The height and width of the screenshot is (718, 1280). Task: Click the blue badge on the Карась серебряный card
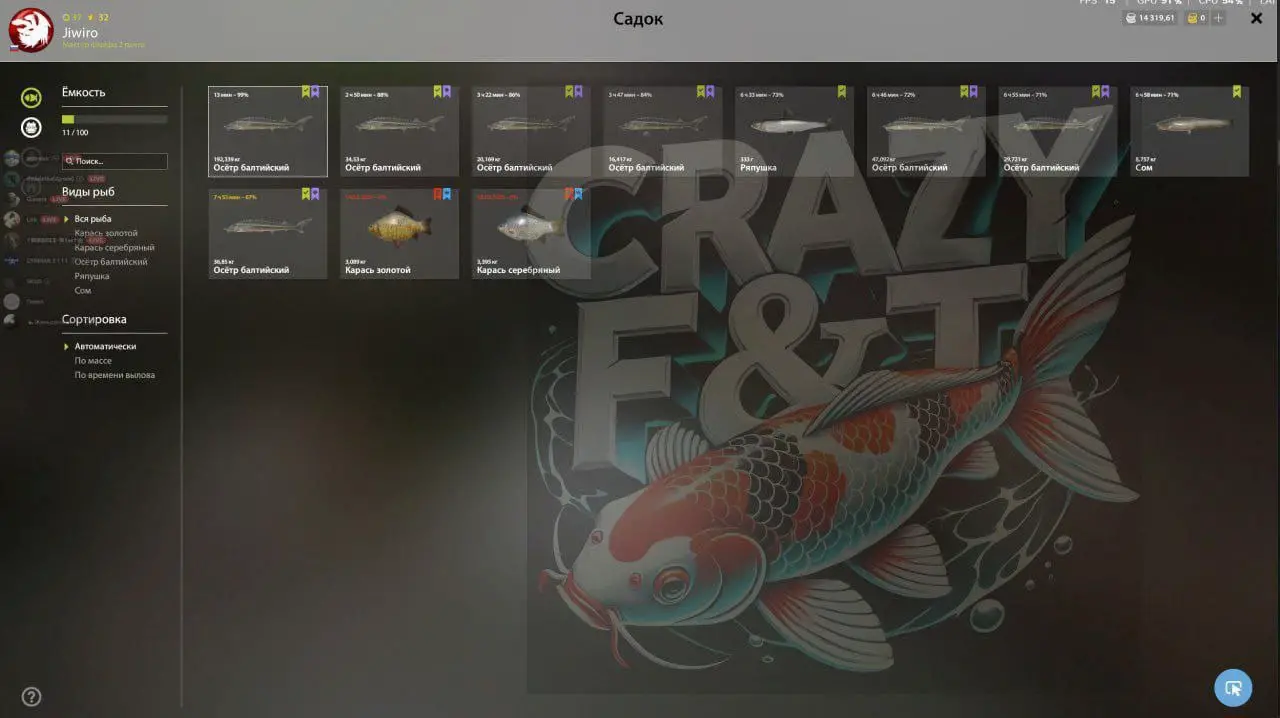[579, 194]
